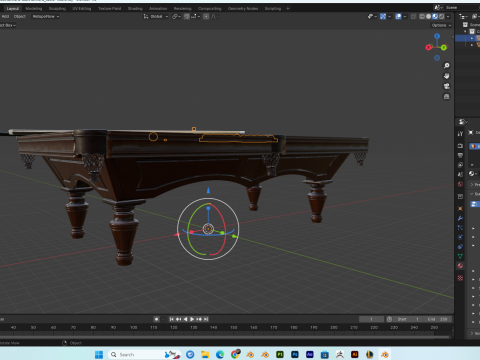
Task: Open the Tool properties tab
Action: pyautogui.click(x=460, y=134)
